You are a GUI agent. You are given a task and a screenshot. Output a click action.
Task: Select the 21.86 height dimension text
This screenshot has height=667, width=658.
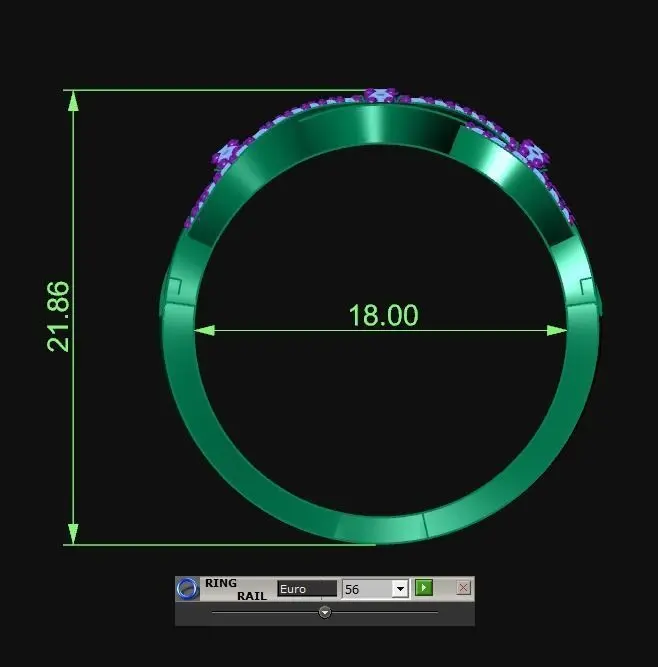pyautogui.click(x=58, y=316)
